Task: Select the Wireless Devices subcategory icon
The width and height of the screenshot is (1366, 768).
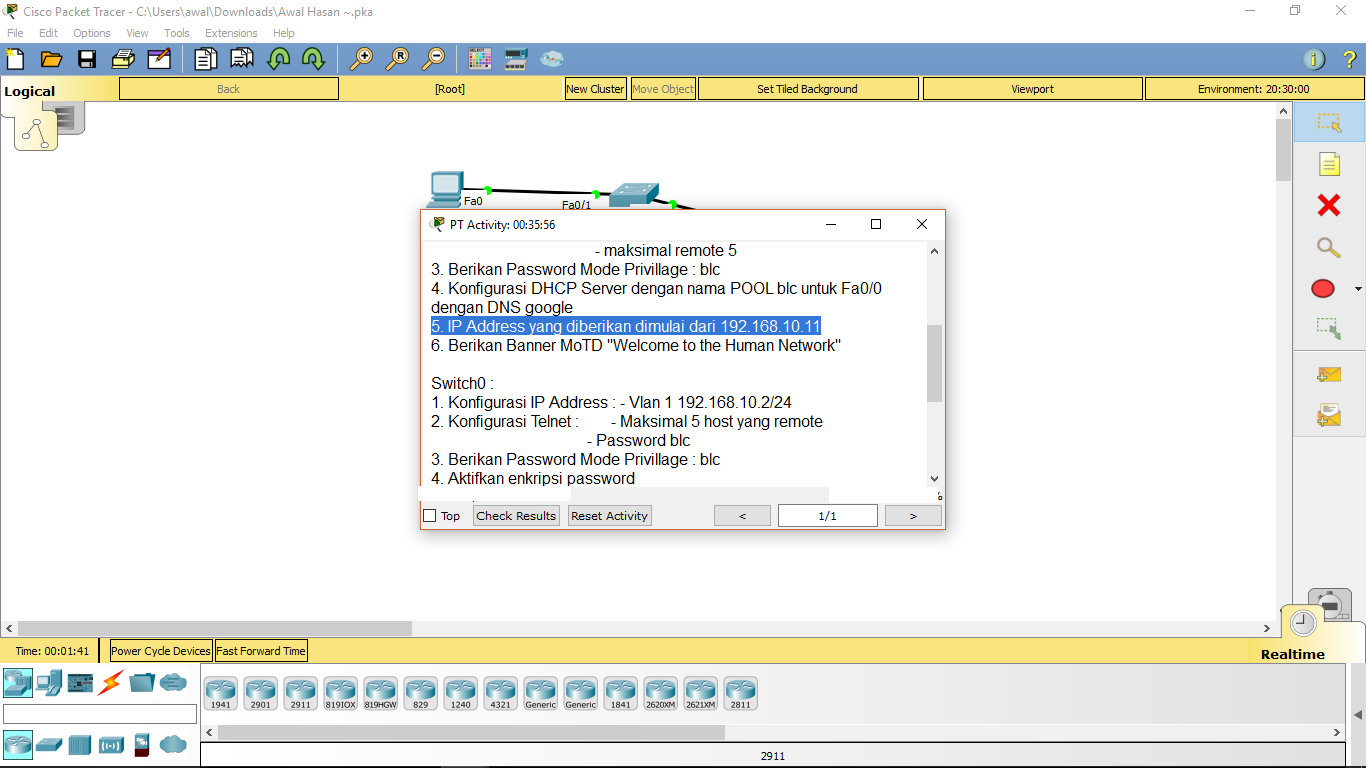Action: (111, 745)
